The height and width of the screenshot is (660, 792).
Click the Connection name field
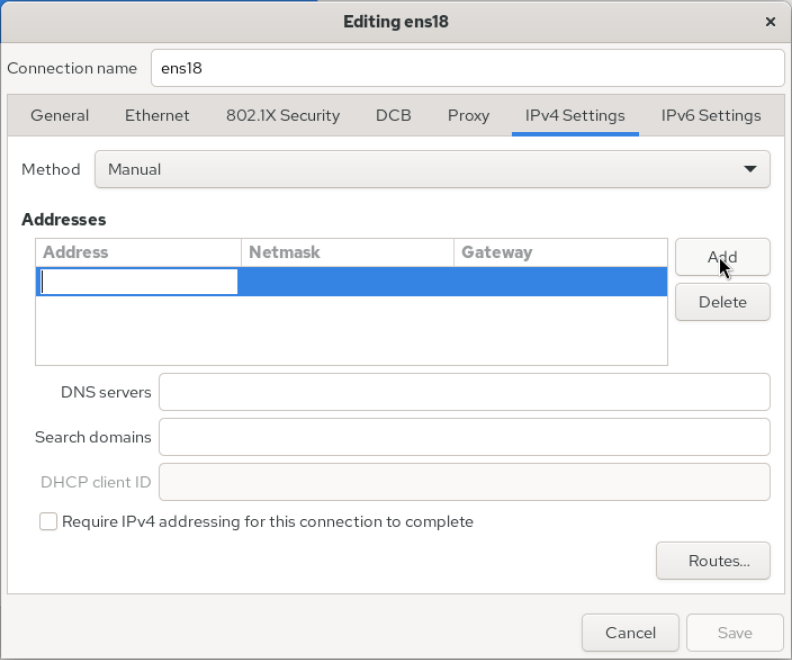tap(467, 68)
